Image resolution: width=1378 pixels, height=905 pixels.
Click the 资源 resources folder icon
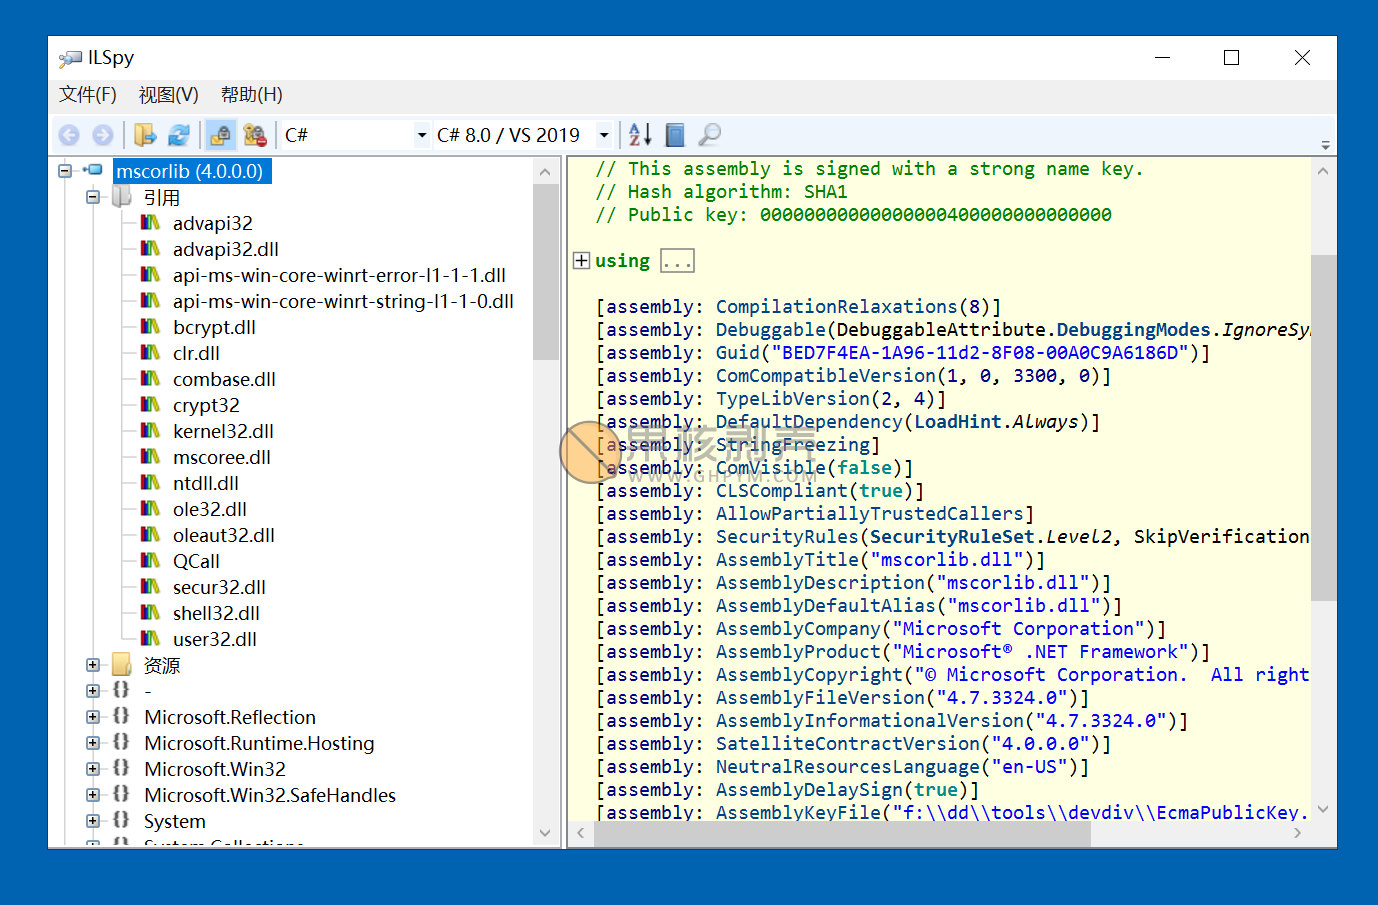point(122,665)
